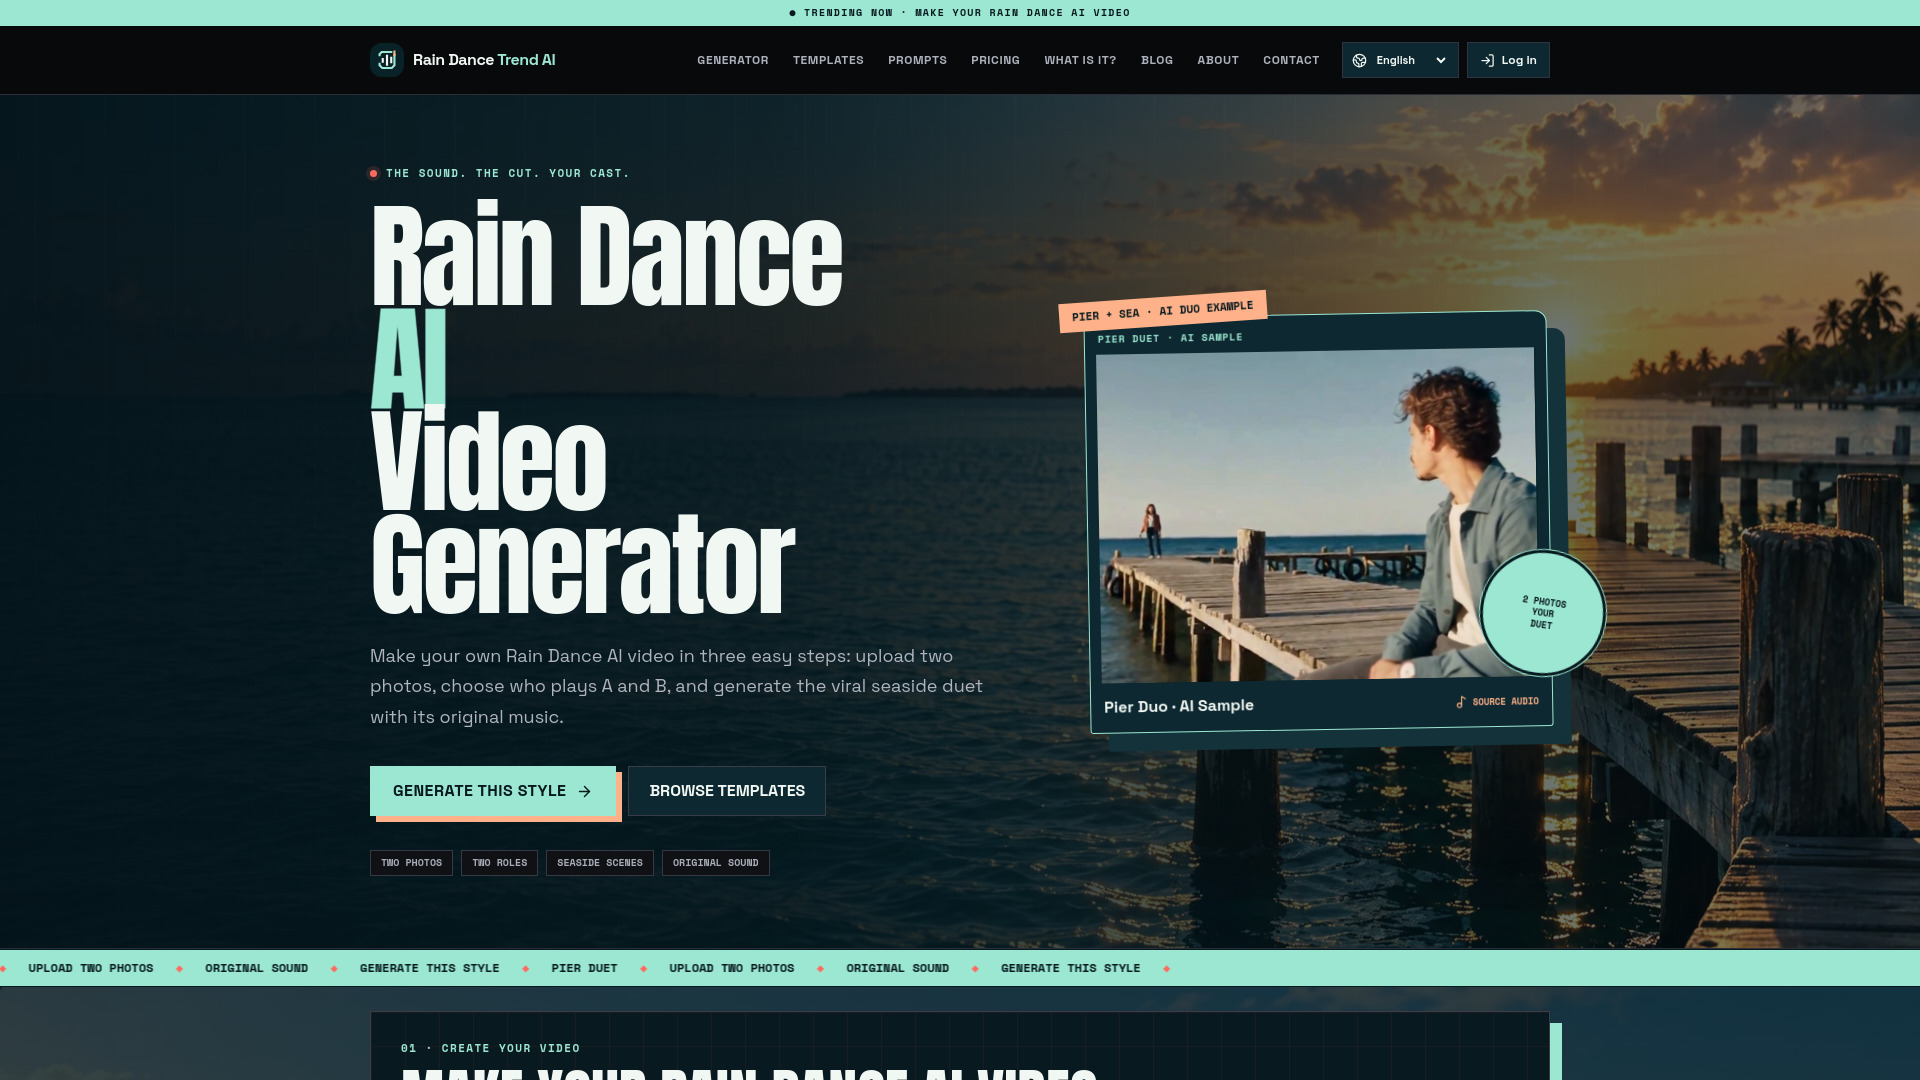The width and height of the screenshot is (1920, 1080).
Task: Click Pier Duet in the scrolling ticker
Action: pyautogui.click(x=584, y=968)
